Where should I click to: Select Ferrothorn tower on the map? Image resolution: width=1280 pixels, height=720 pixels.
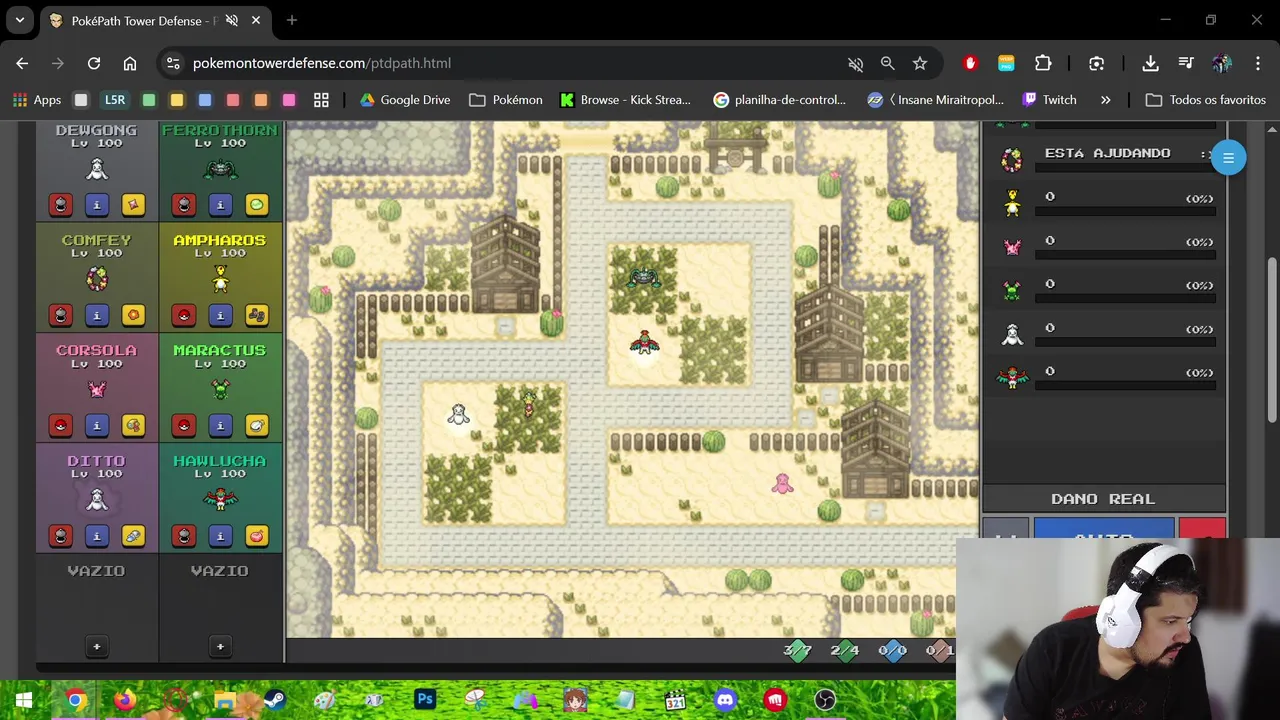643,279
